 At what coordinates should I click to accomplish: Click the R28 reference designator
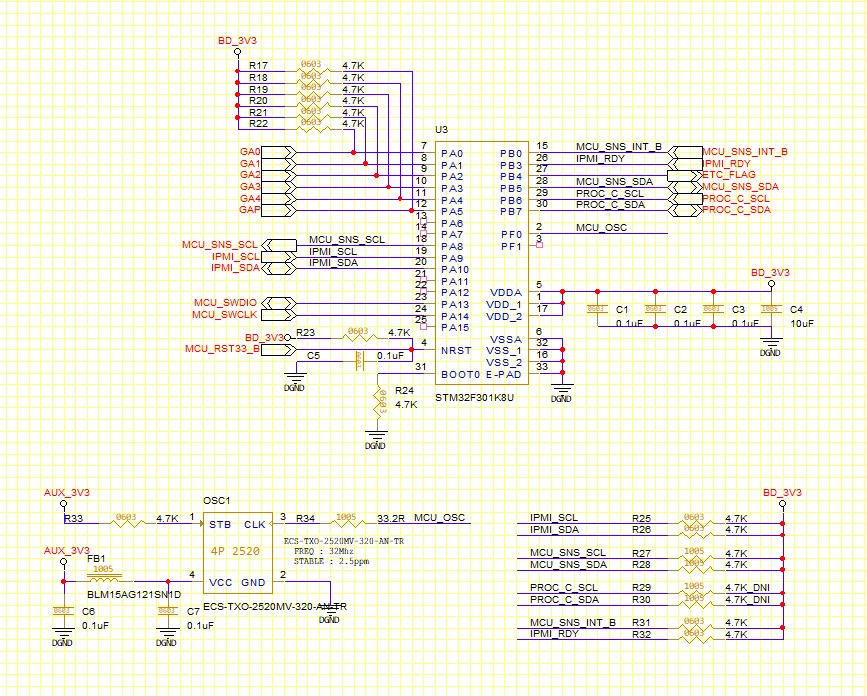click(641, 565)
